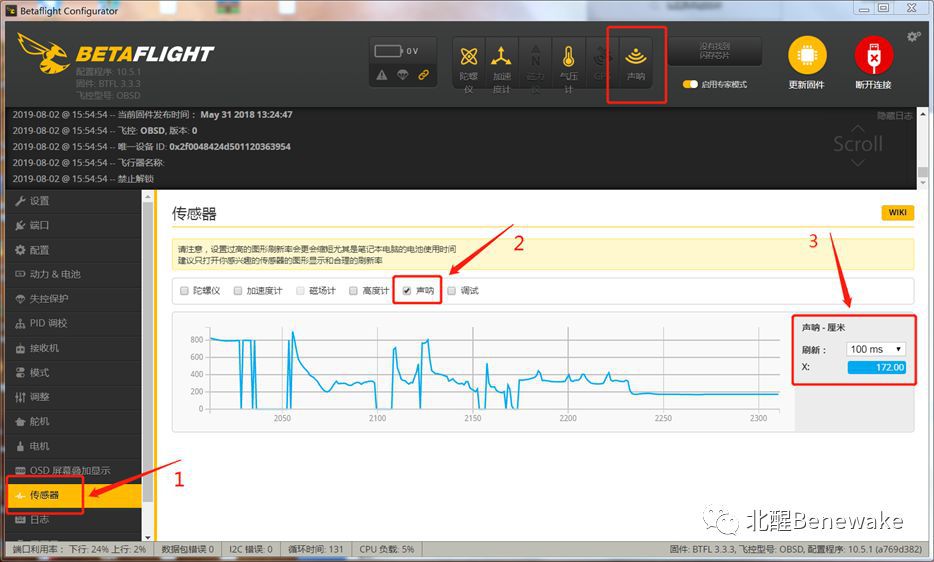Click the 断开连接 disconnect label
This screenshot has height=562, width=934.
coord(873,85)
